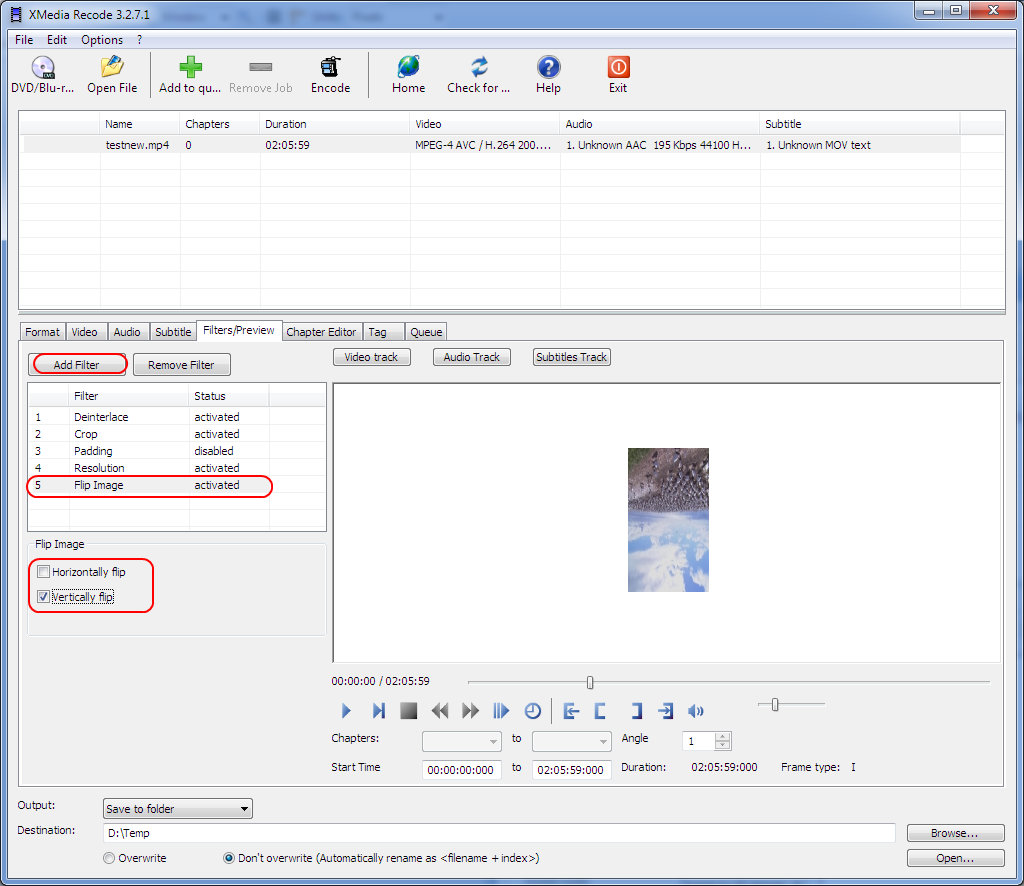Click the XMedia Recode title bar icon
The height and width of the screenshot is (886, 1024).
click(x=16, y=14)
